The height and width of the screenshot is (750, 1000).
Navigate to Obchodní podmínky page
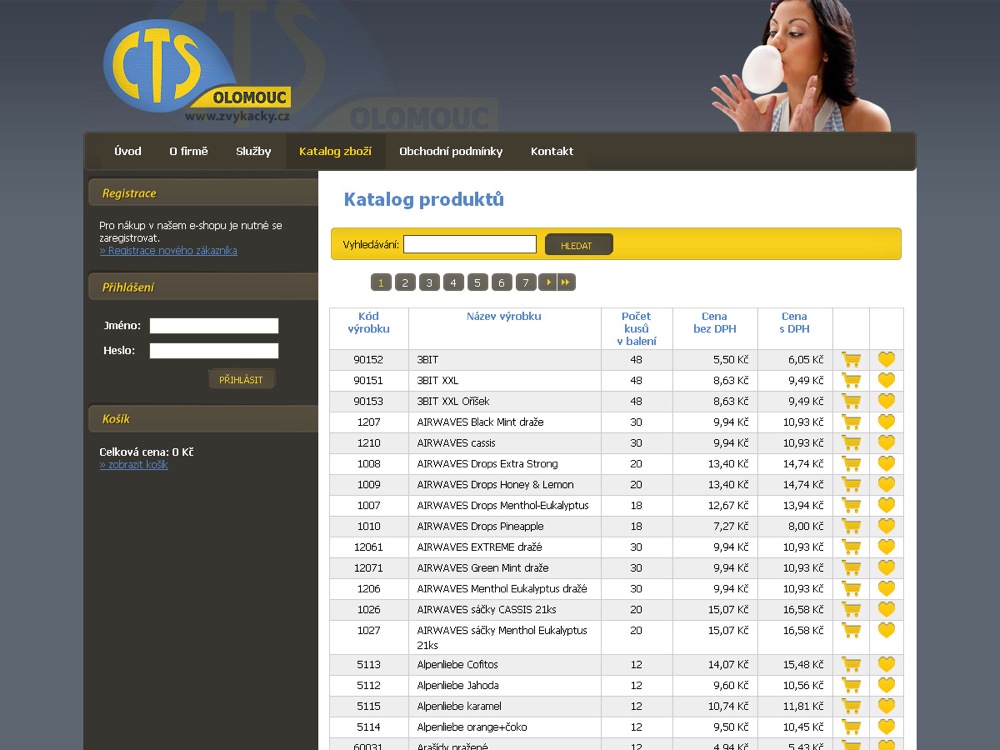coord(450,152)
